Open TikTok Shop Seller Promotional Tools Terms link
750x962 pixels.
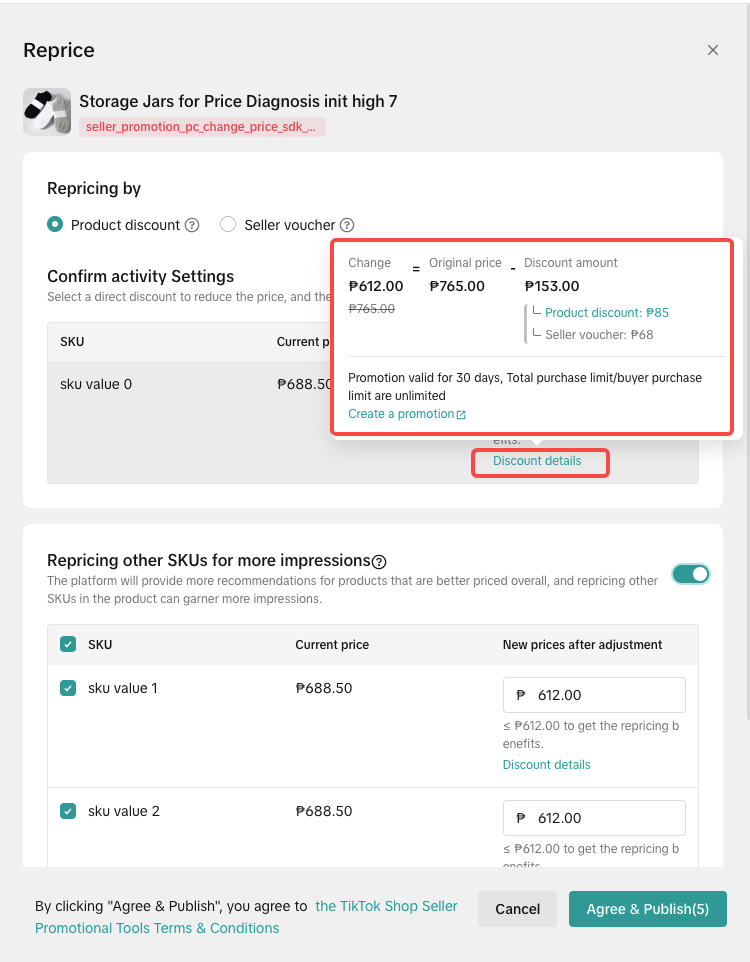click(386, 906)
